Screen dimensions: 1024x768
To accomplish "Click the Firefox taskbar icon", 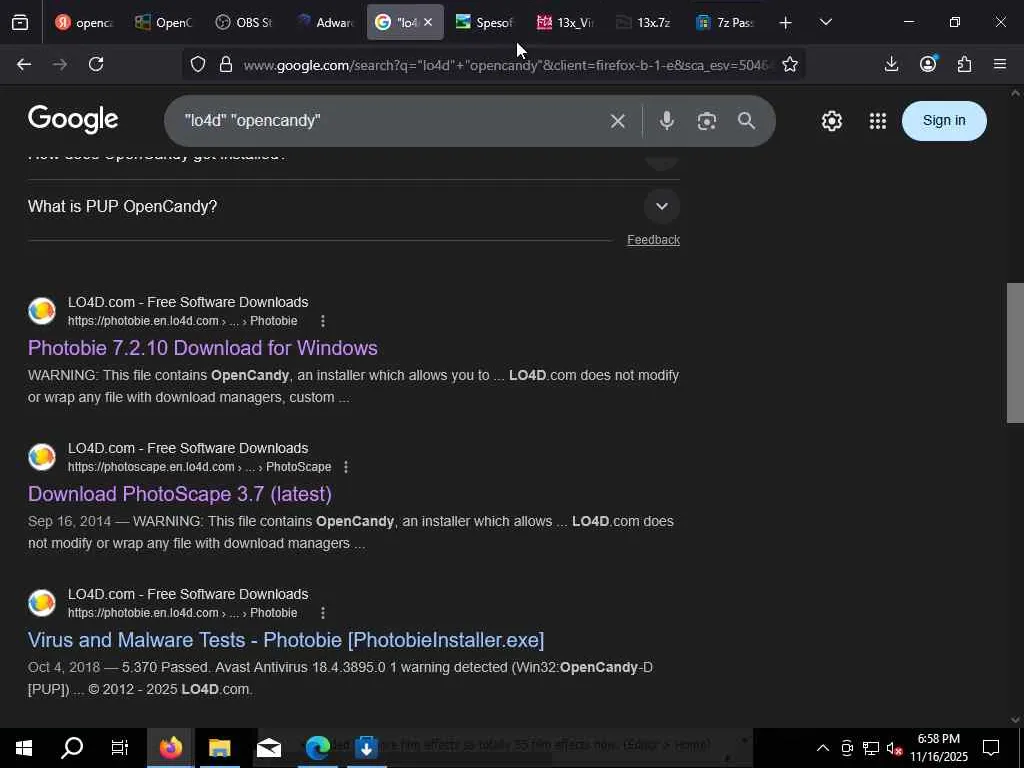I will (170, 748).
